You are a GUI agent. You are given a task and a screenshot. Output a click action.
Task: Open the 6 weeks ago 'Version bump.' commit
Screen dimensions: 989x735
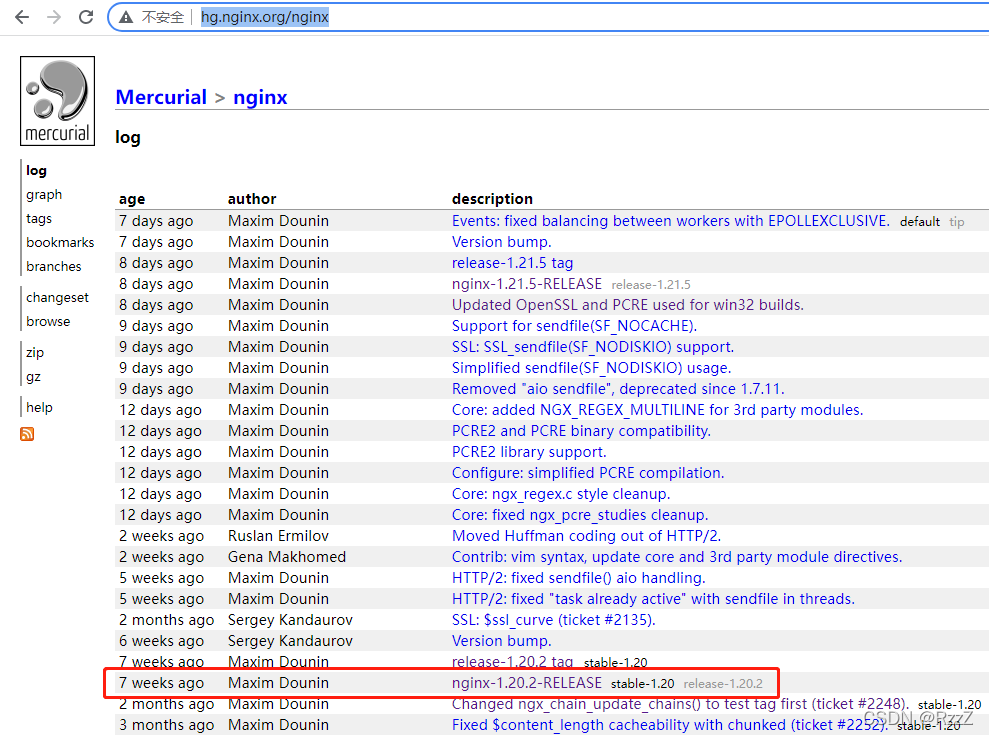pyautogui.click(x=501, y=640)
